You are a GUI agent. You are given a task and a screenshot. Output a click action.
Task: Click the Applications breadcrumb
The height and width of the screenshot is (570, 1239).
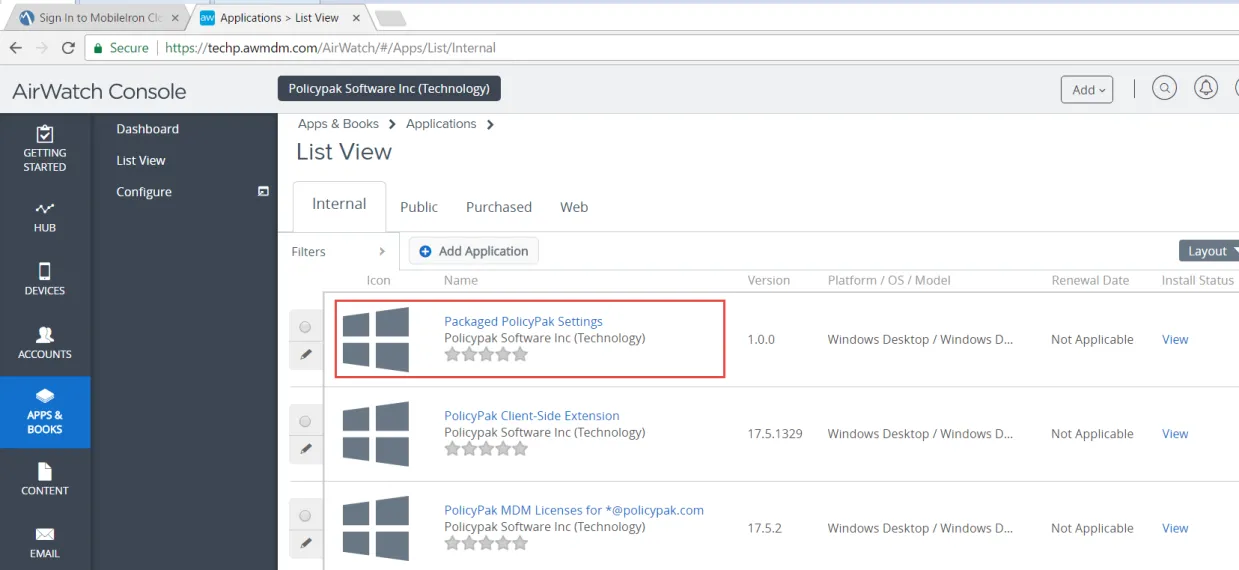tap(441, 124)
